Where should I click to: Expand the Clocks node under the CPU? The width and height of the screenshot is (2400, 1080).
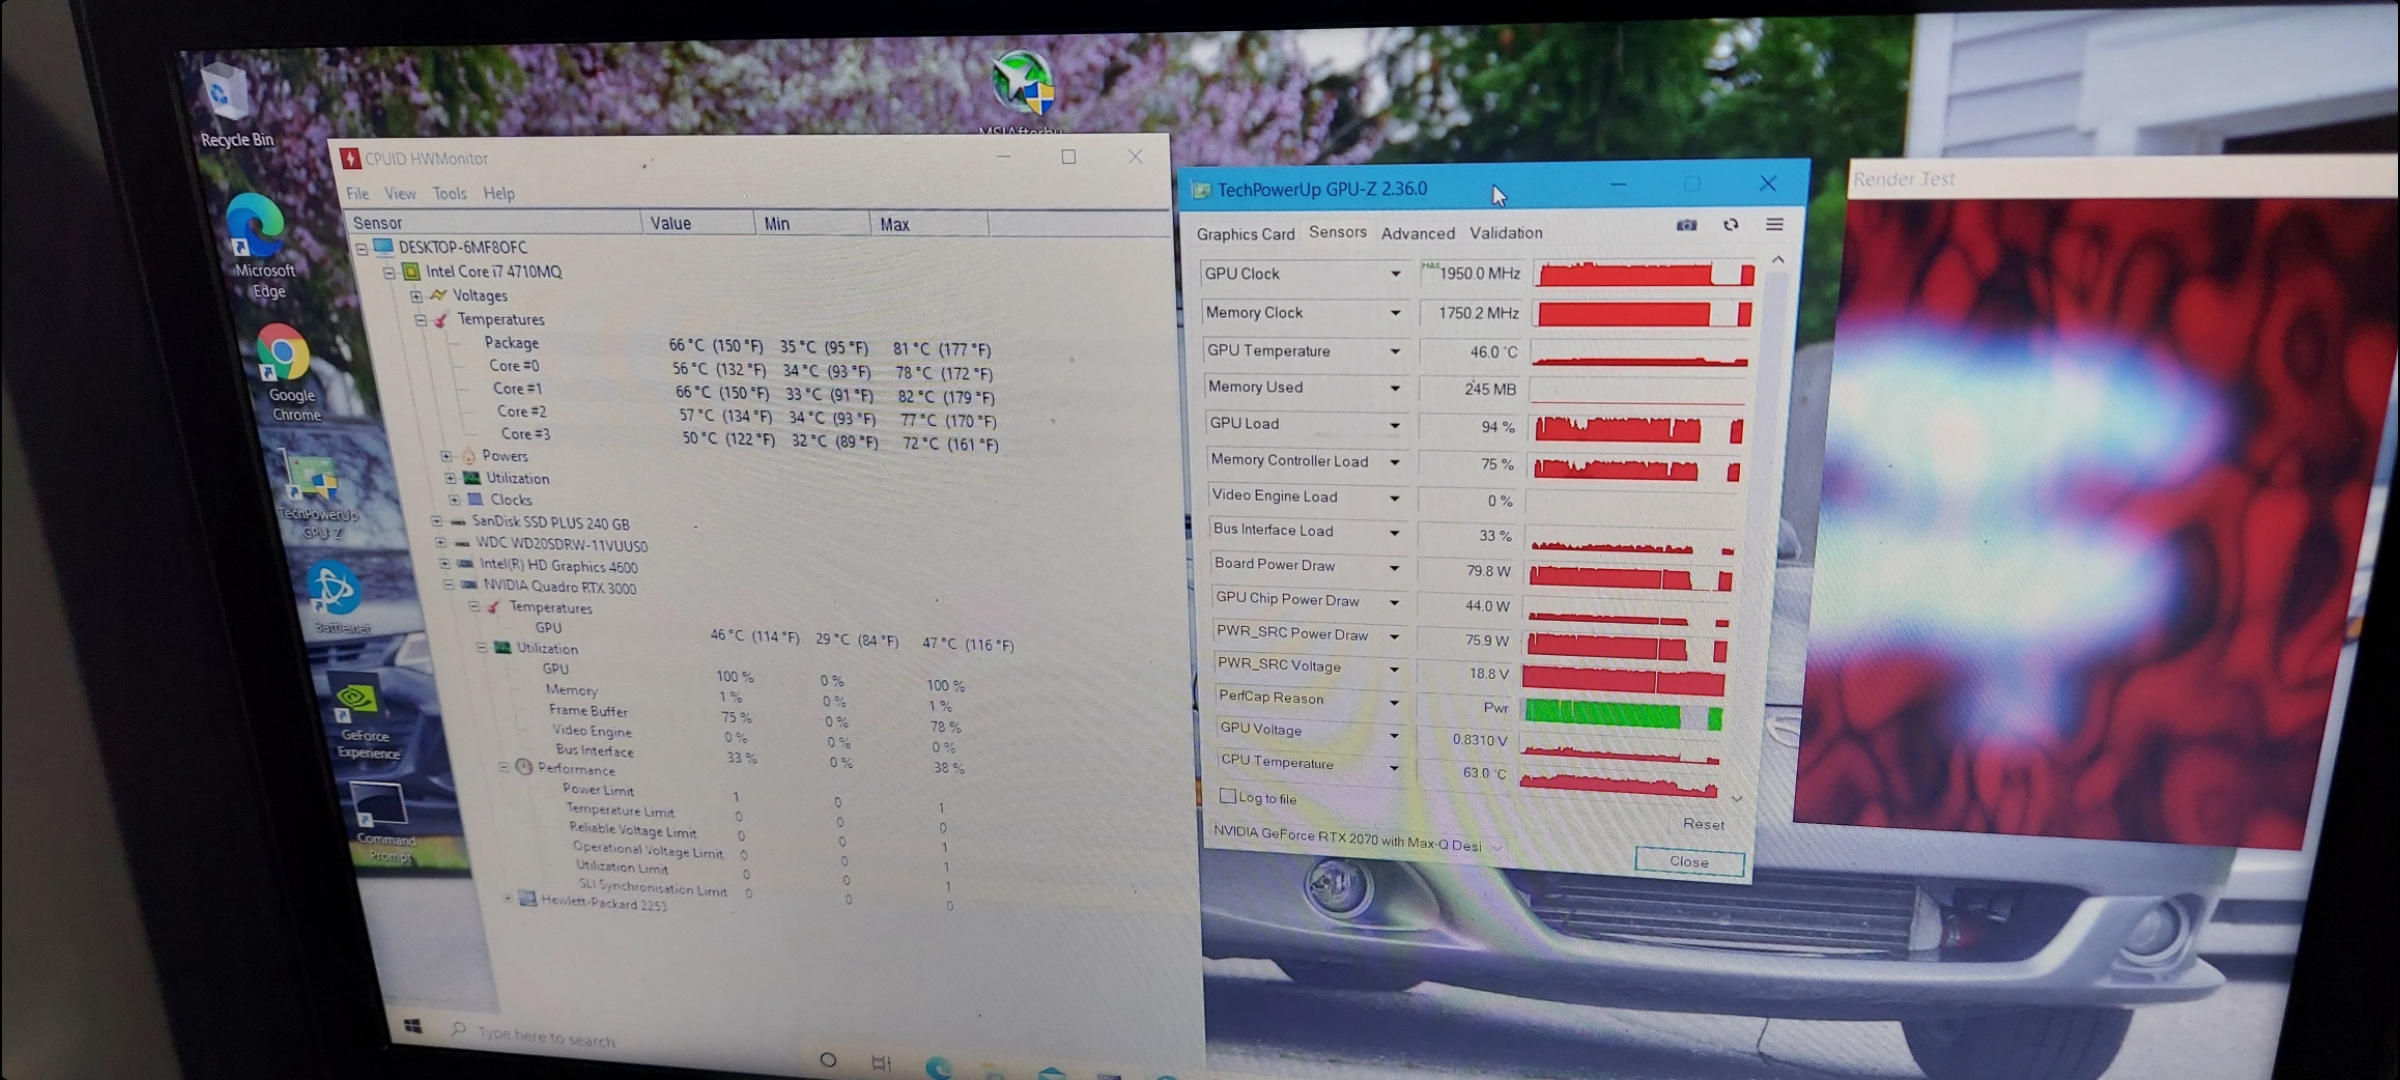[x=455, y=499]
